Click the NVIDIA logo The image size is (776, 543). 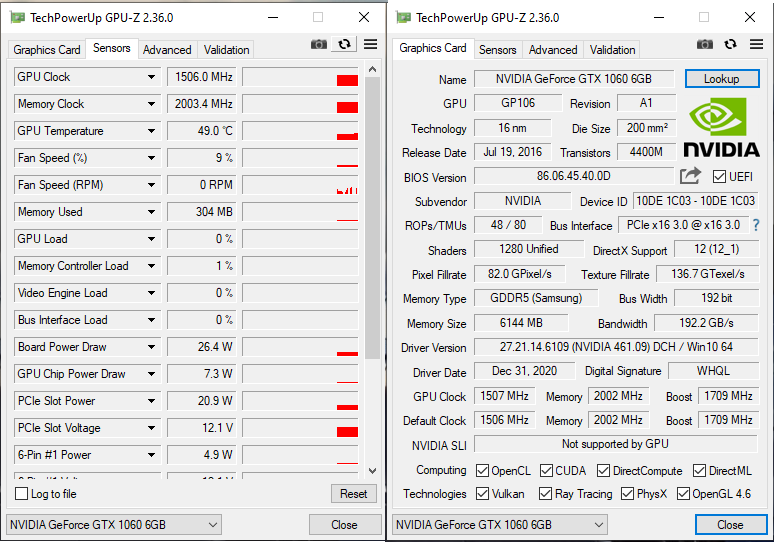point(722,127)
